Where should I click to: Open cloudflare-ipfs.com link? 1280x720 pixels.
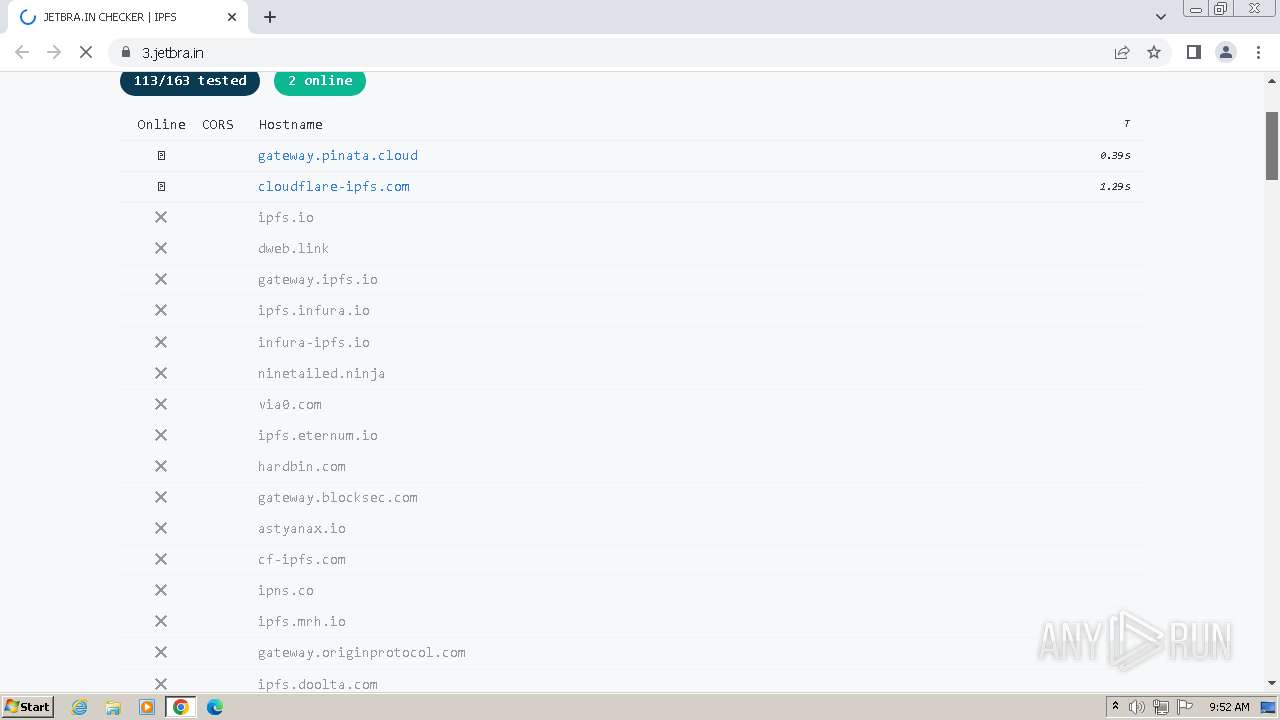pos(334,186)
